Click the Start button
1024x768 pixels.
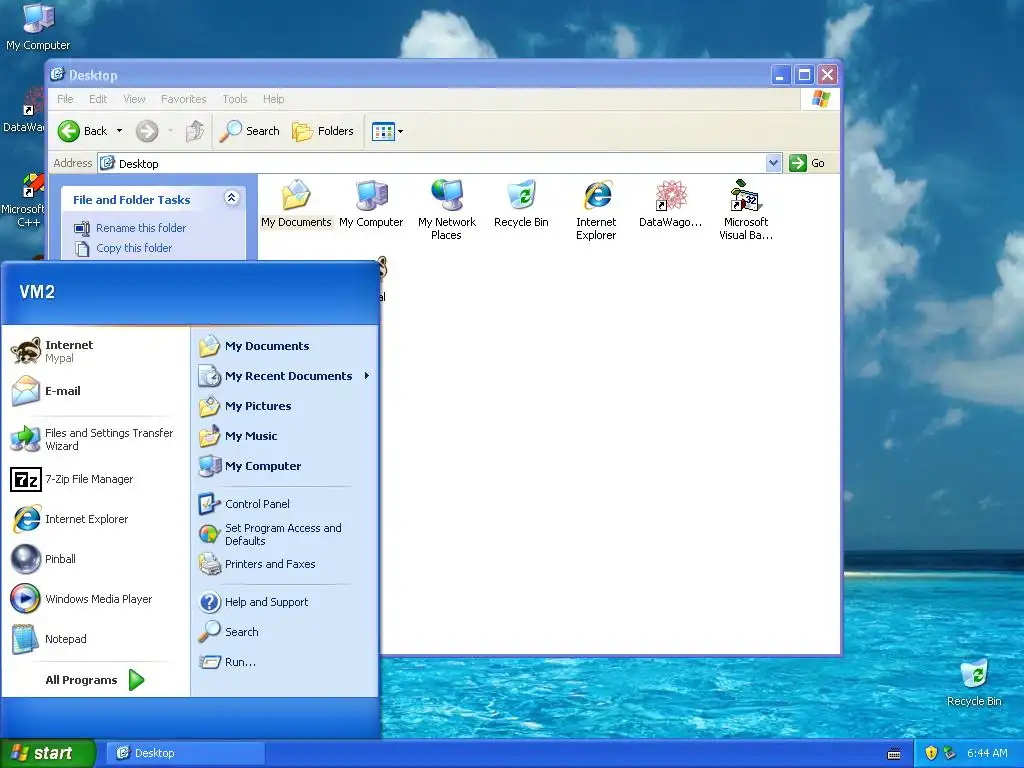[48, 753]
